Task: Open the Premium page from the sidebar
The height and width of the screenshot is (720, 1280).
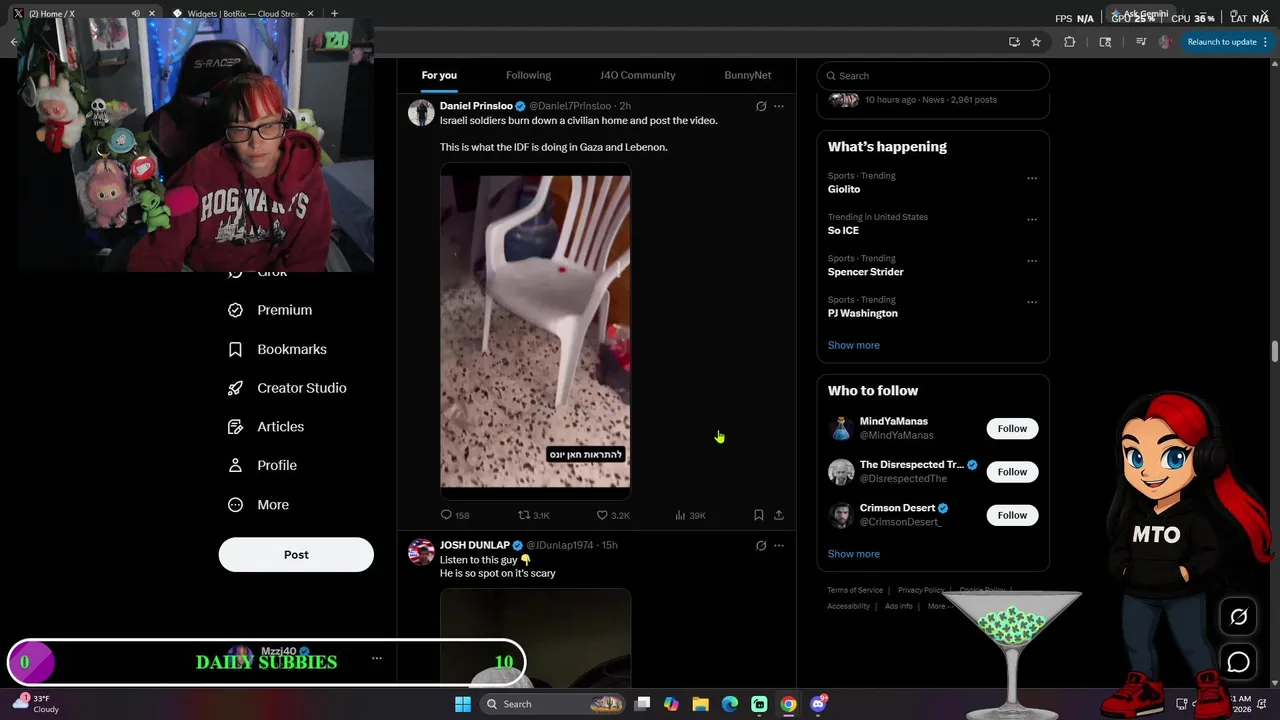Action: pos(270,310)
